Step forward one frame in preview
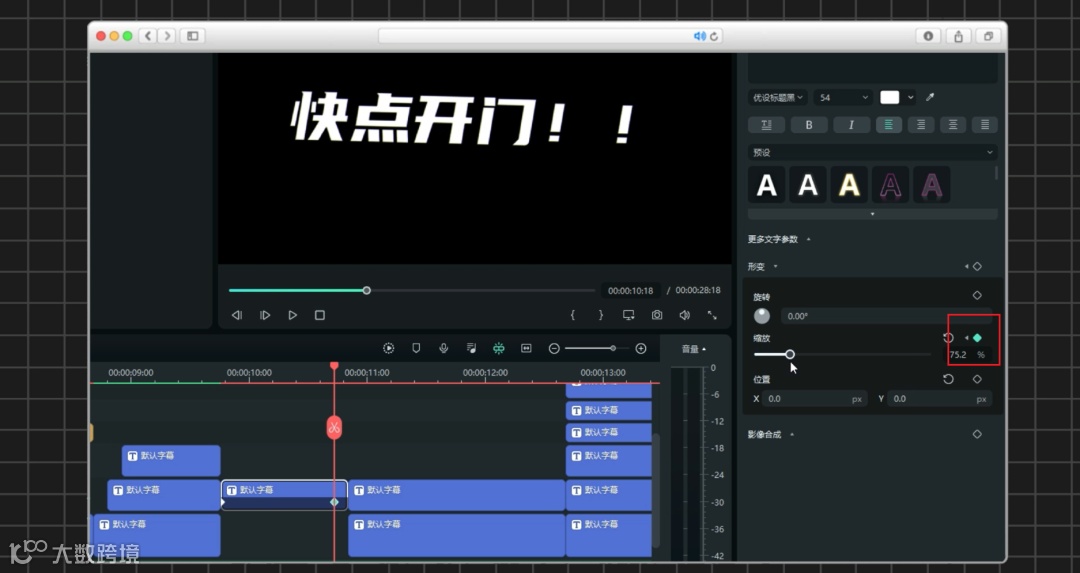Image resolution: width=1080 pixels, height=573 pixels. pos(265,315)
